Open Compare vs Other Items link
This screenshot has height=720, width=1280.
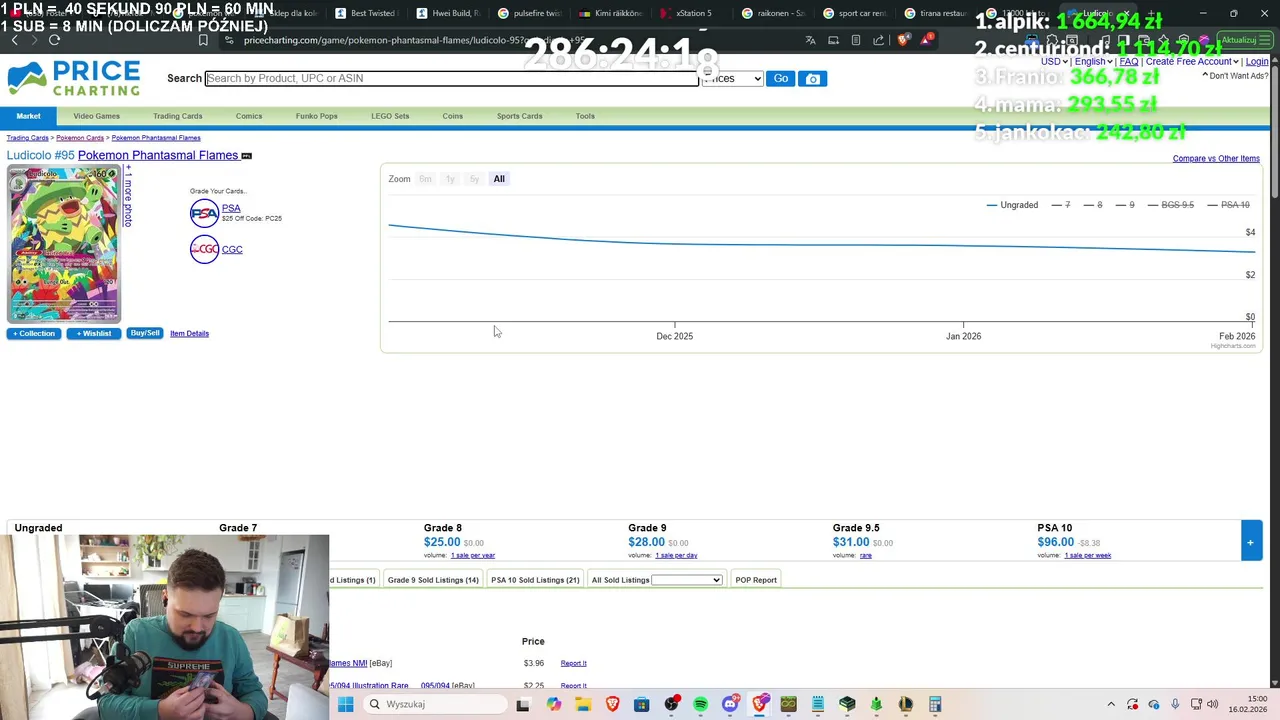click(x=1216, y=158)
